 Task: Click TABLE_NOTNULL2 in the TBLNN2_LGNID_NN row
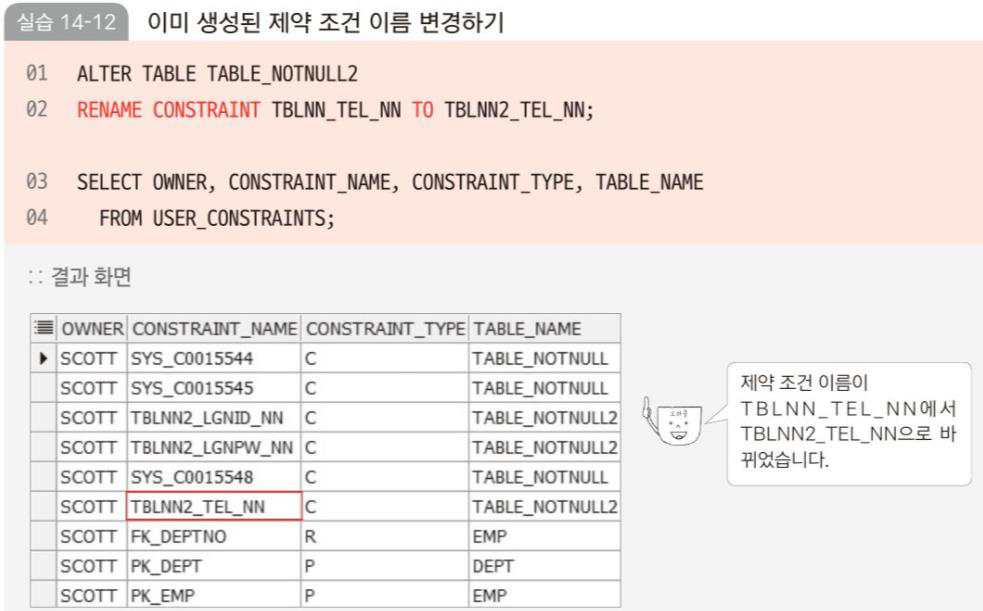[544, 417]
